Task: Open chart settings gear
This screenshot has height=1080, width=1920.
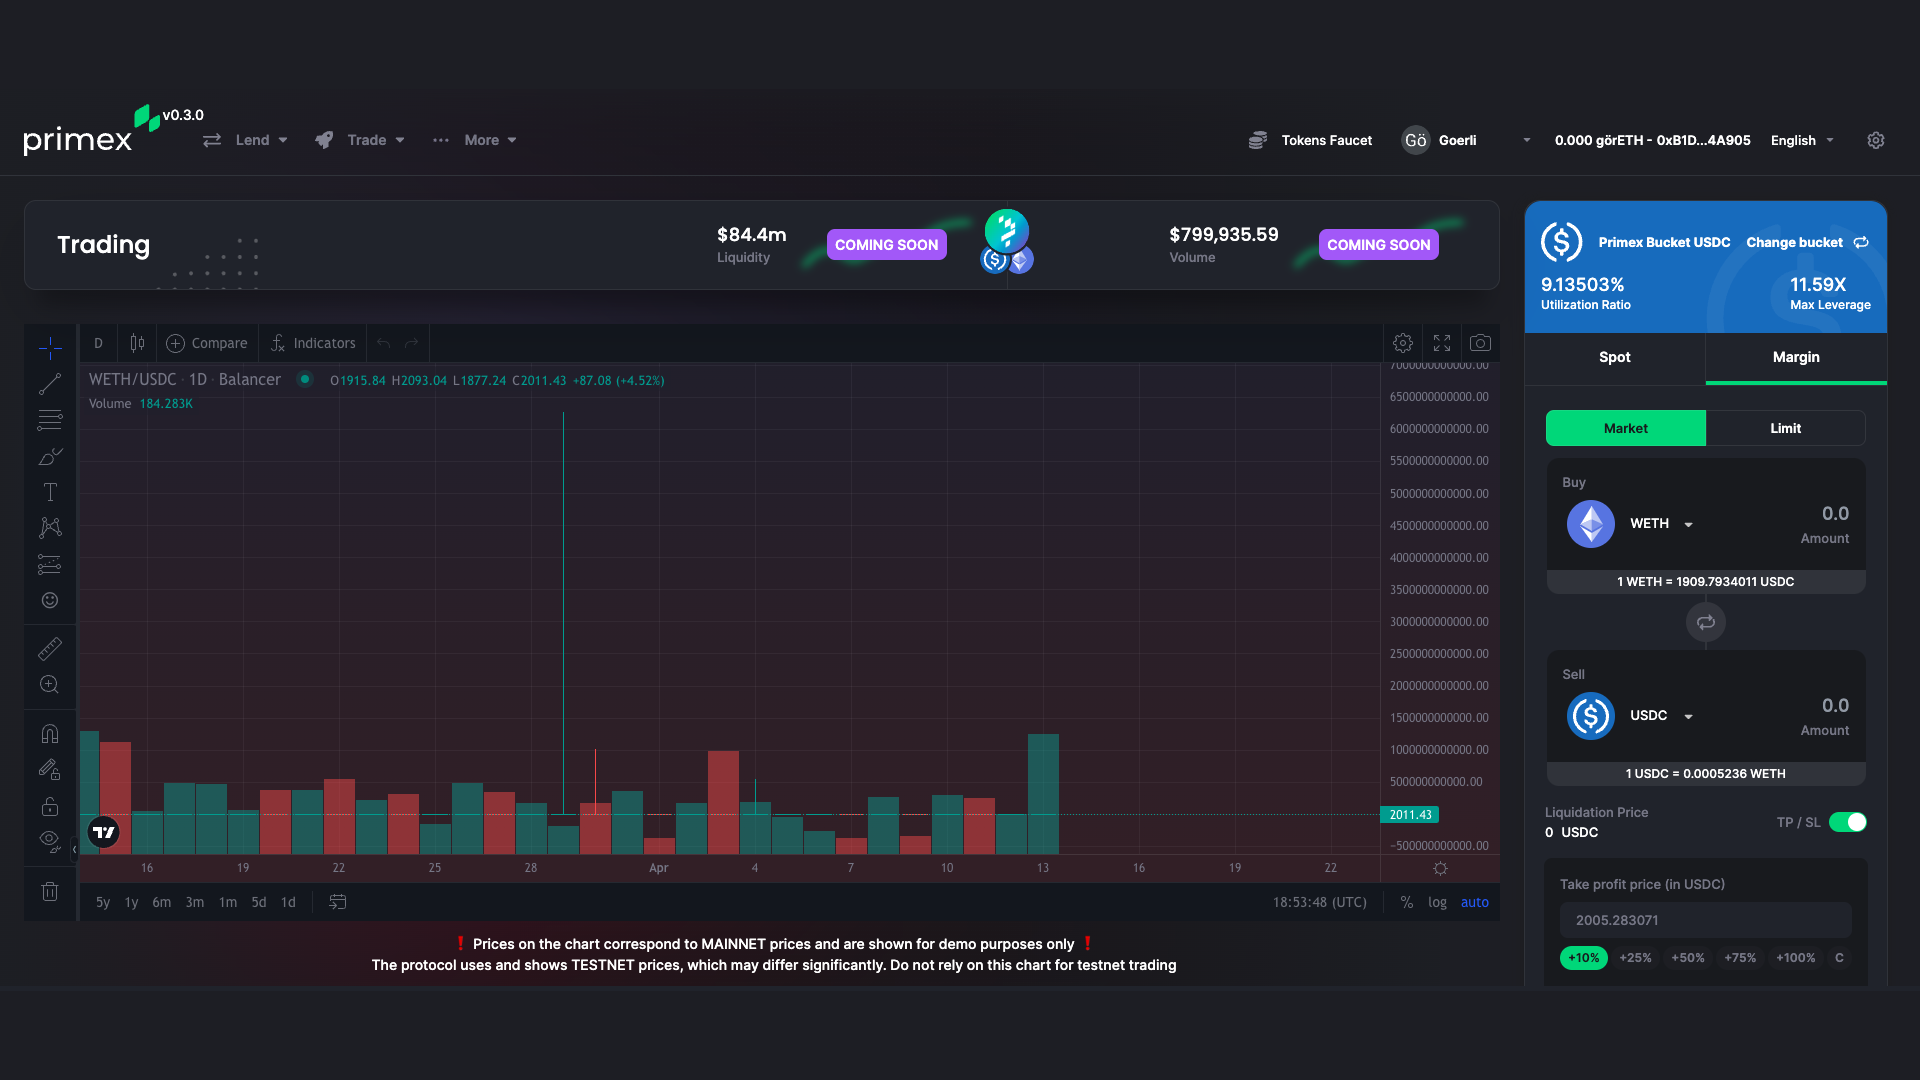Action: click(x=1403, y=343)
